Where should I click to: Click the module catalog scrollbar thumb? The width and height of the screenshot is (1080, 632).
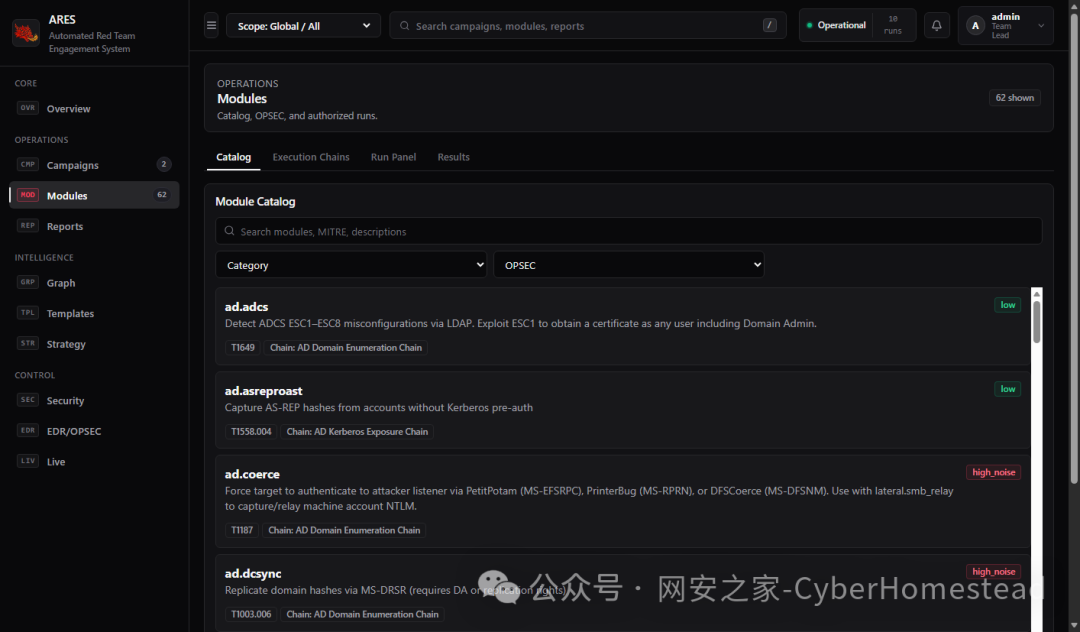[1036, 321]
